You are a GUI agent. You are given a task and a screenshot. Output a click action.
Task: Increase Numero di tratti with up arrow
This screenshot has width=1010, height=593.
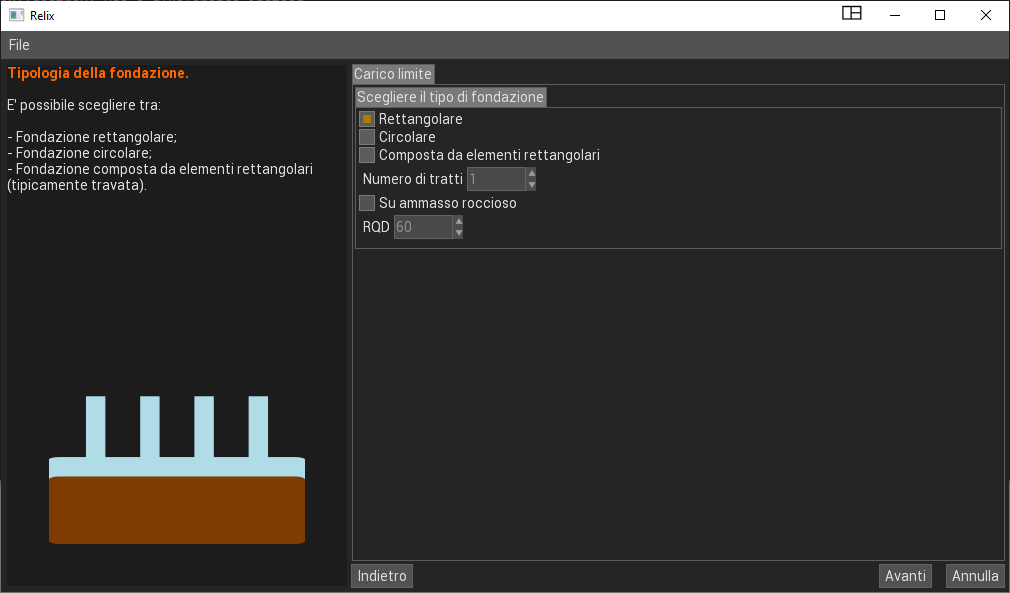coord(532,173)
